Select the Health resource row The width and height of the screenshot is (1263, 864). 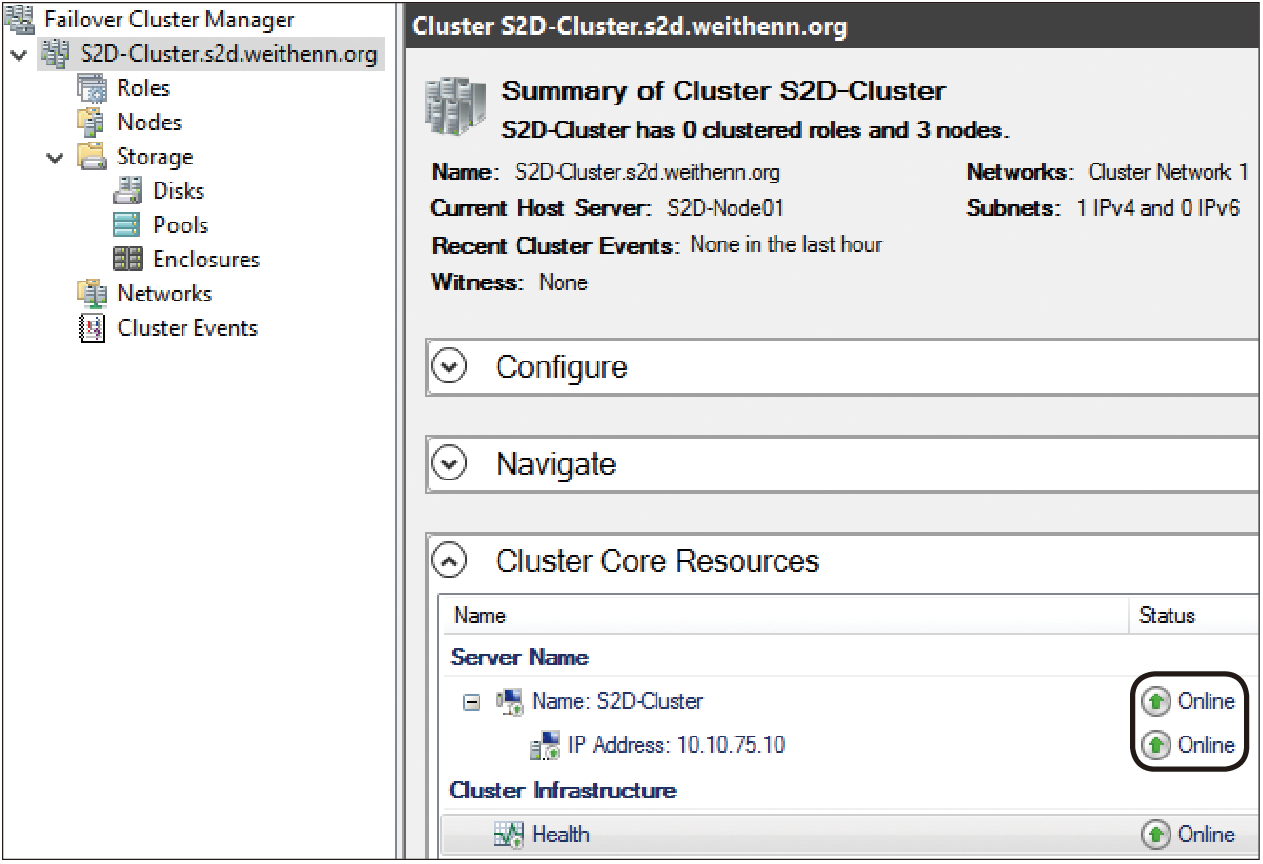(850, 834)
